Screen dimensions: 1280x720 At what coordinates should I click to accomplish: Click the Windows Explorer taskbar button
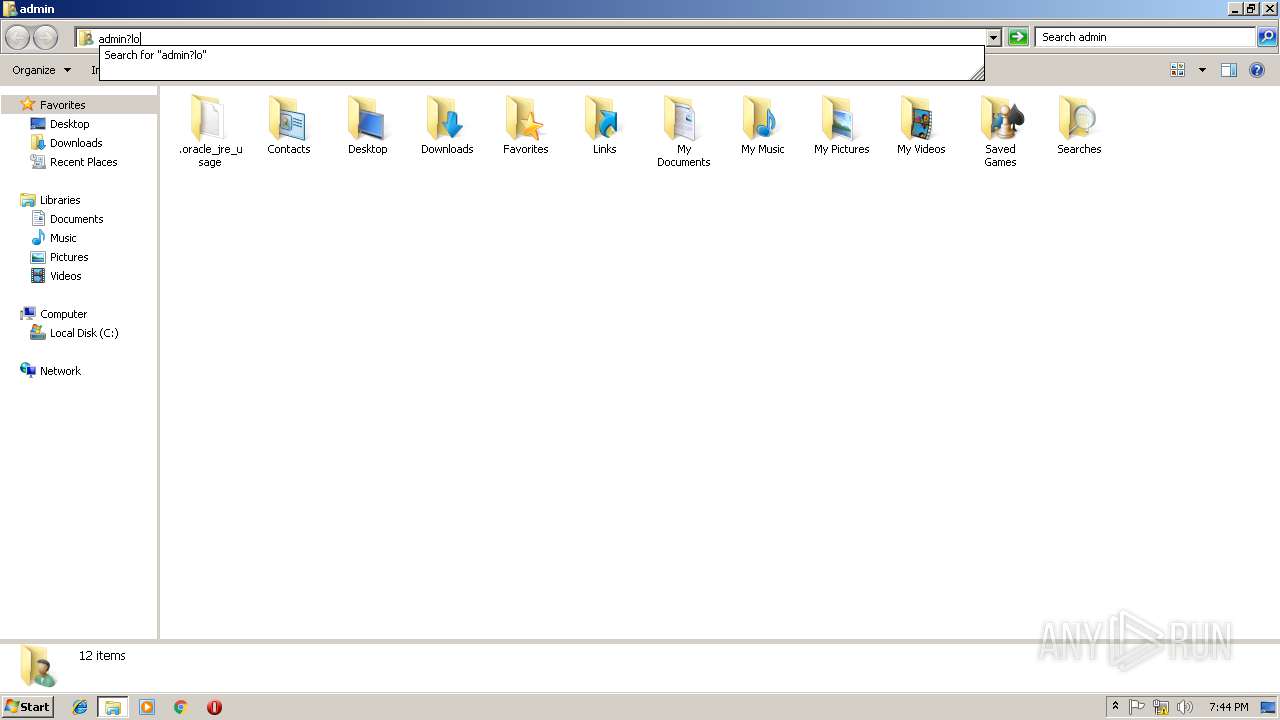coord(113,707)
